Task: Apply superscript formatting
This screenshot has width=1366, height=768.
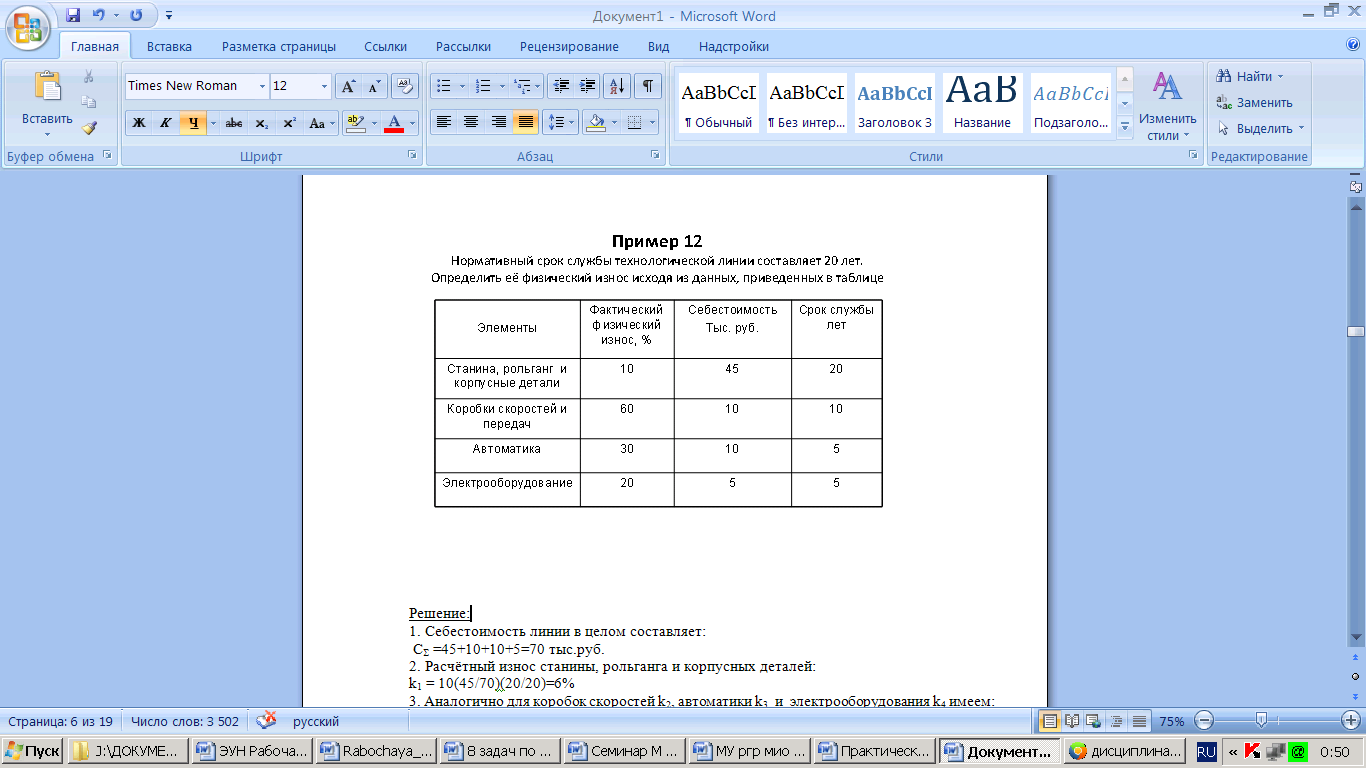Action: click(x=289, y=123)
